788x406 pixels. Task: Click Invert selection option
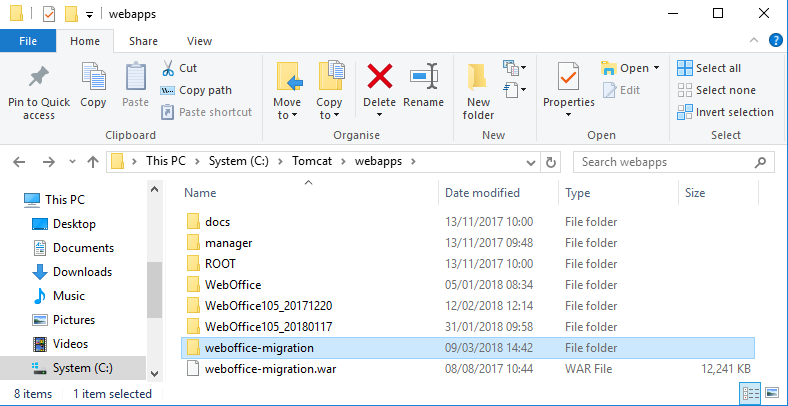coord(725,112)
